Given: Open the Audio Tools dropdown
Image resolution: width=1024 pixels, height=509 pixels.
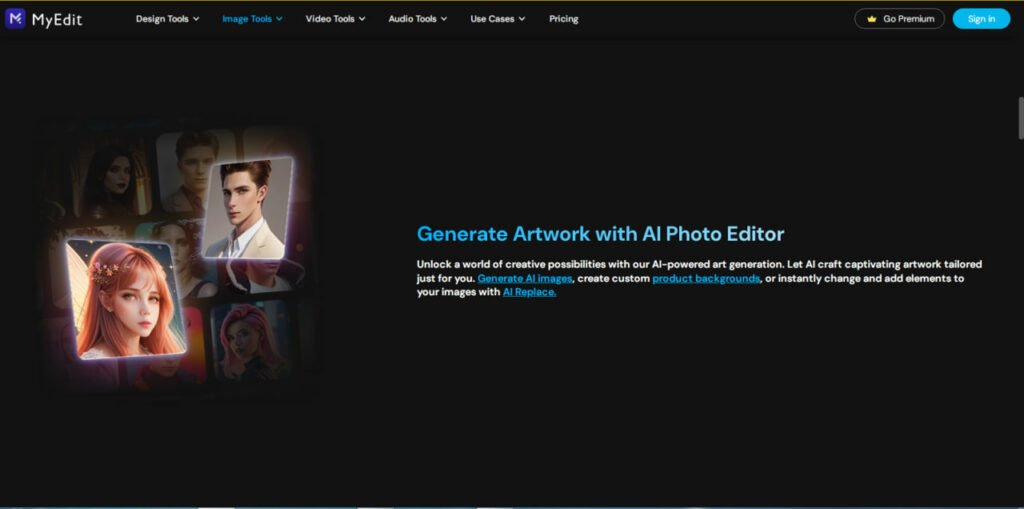Looking at the screenshot, I should [417, 19].
